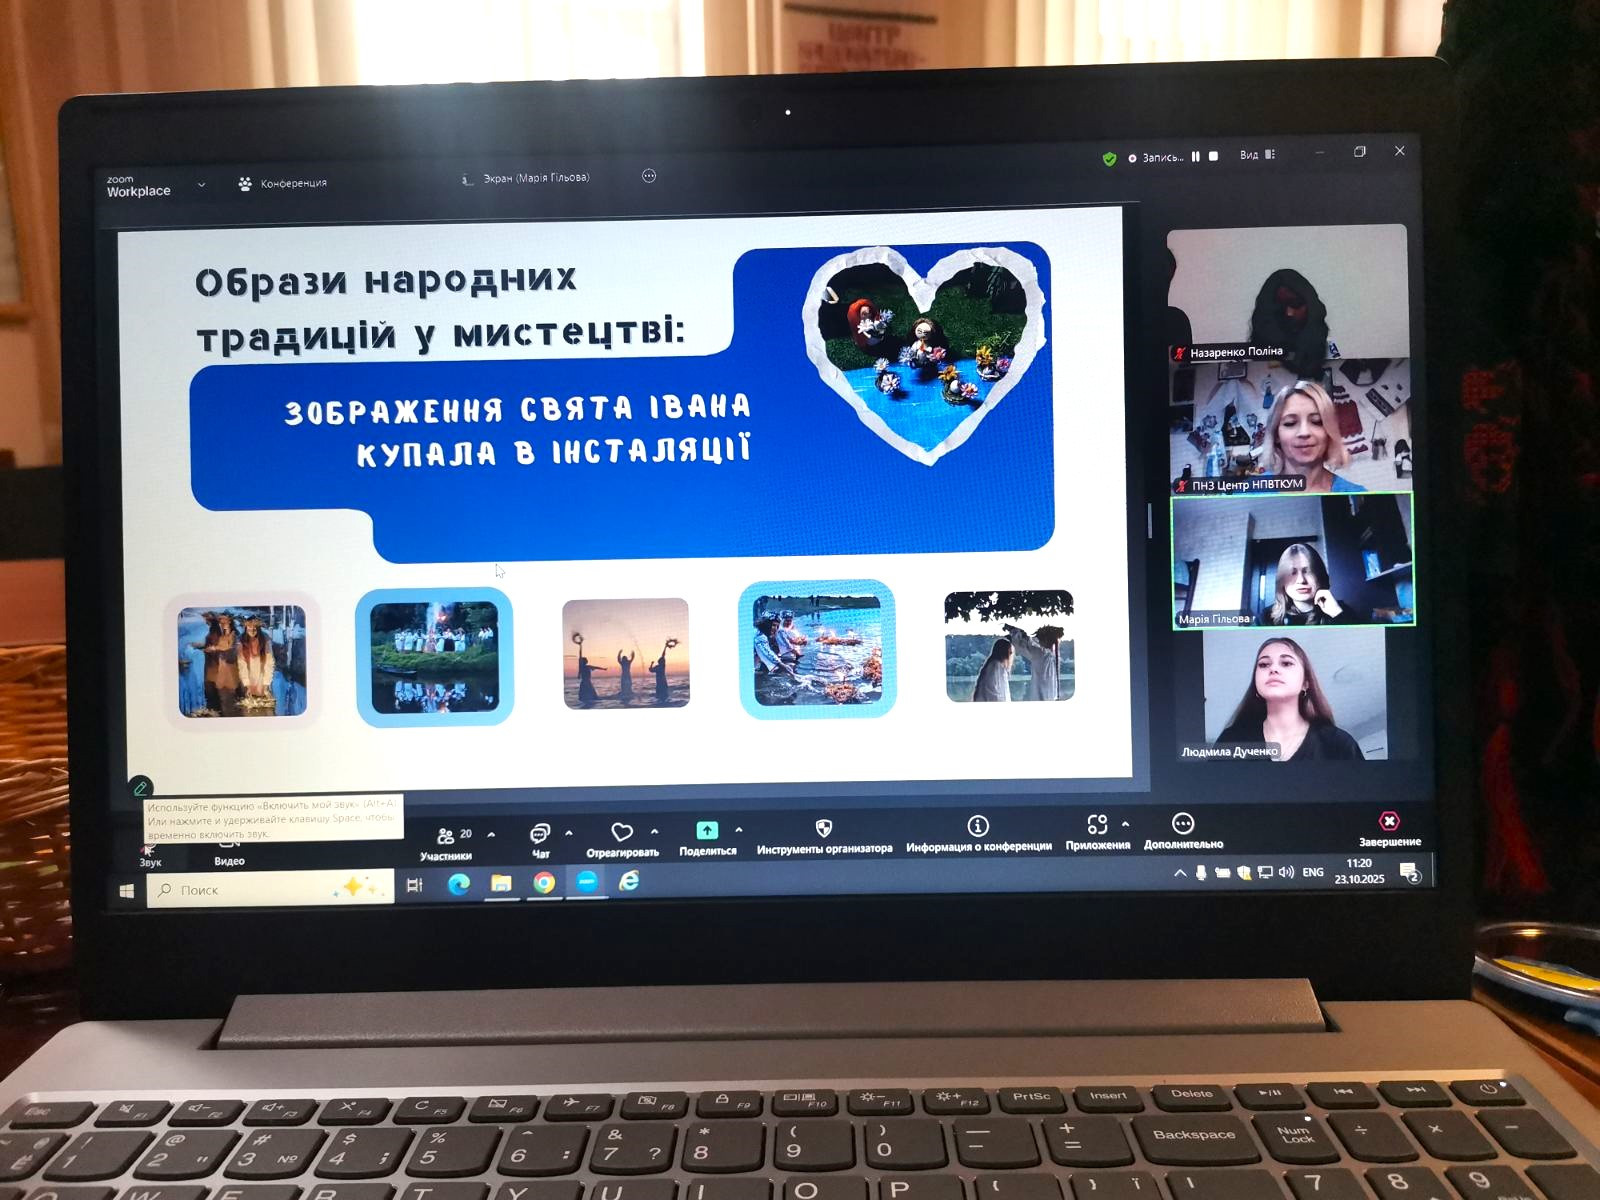Click the green encryption shield icon
This screenshot has width=1600, height=1200.
[1109, 159]
